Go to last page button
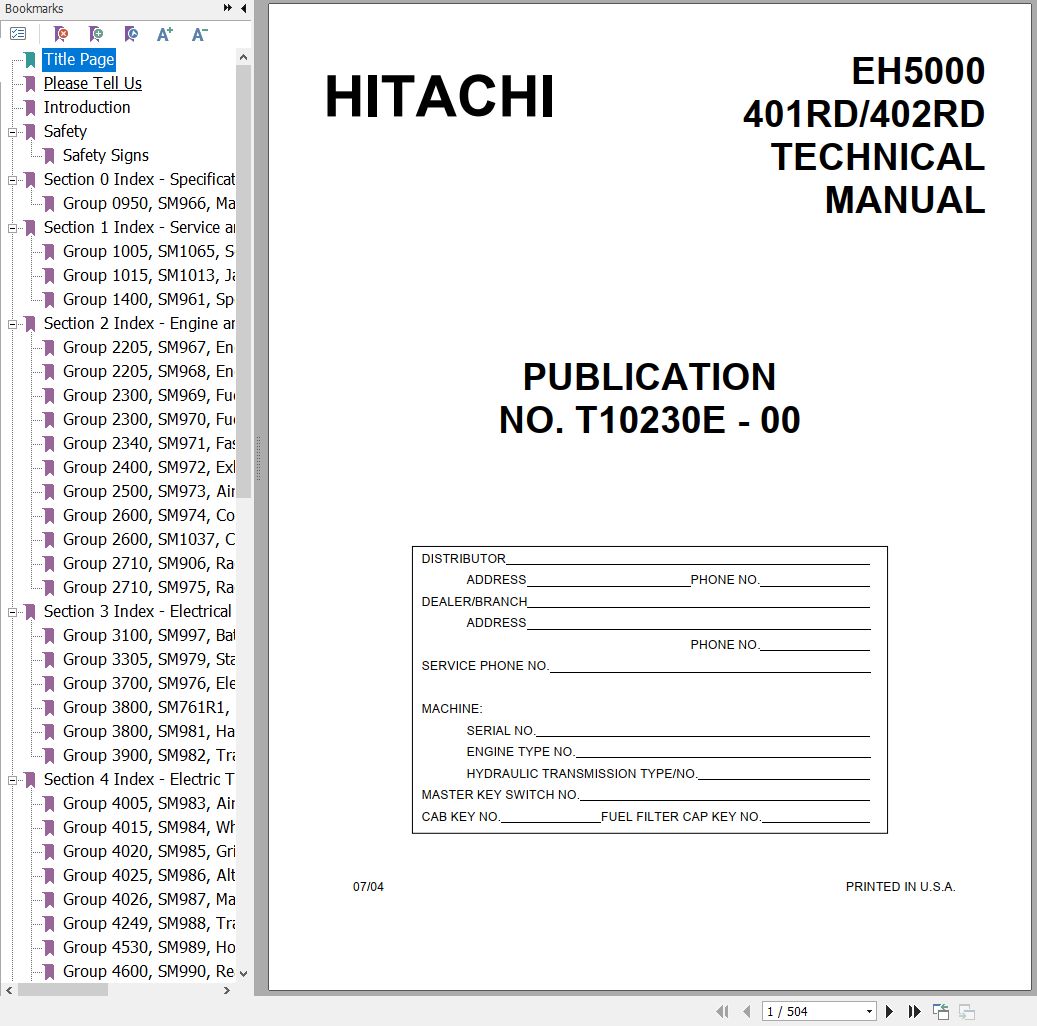The image size is (1037, 1026). [x=915, y=1011]
